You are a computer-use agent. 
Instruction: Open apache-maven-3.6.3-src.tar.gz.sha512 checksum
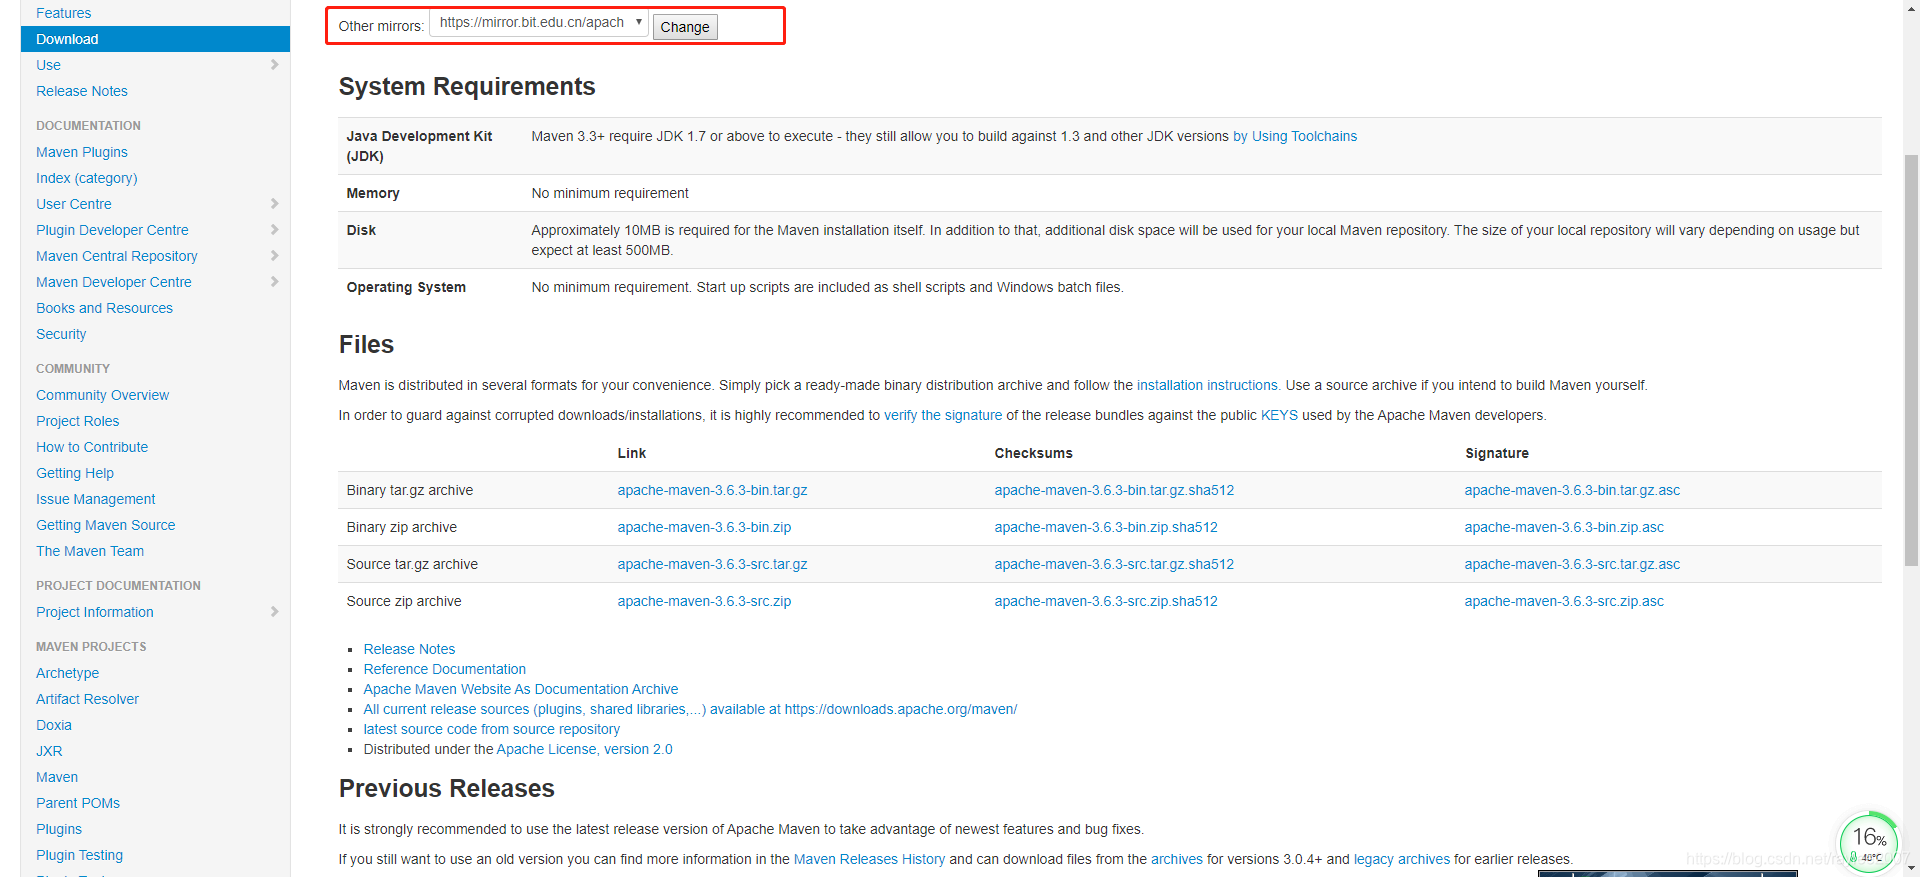point(1114,564)
